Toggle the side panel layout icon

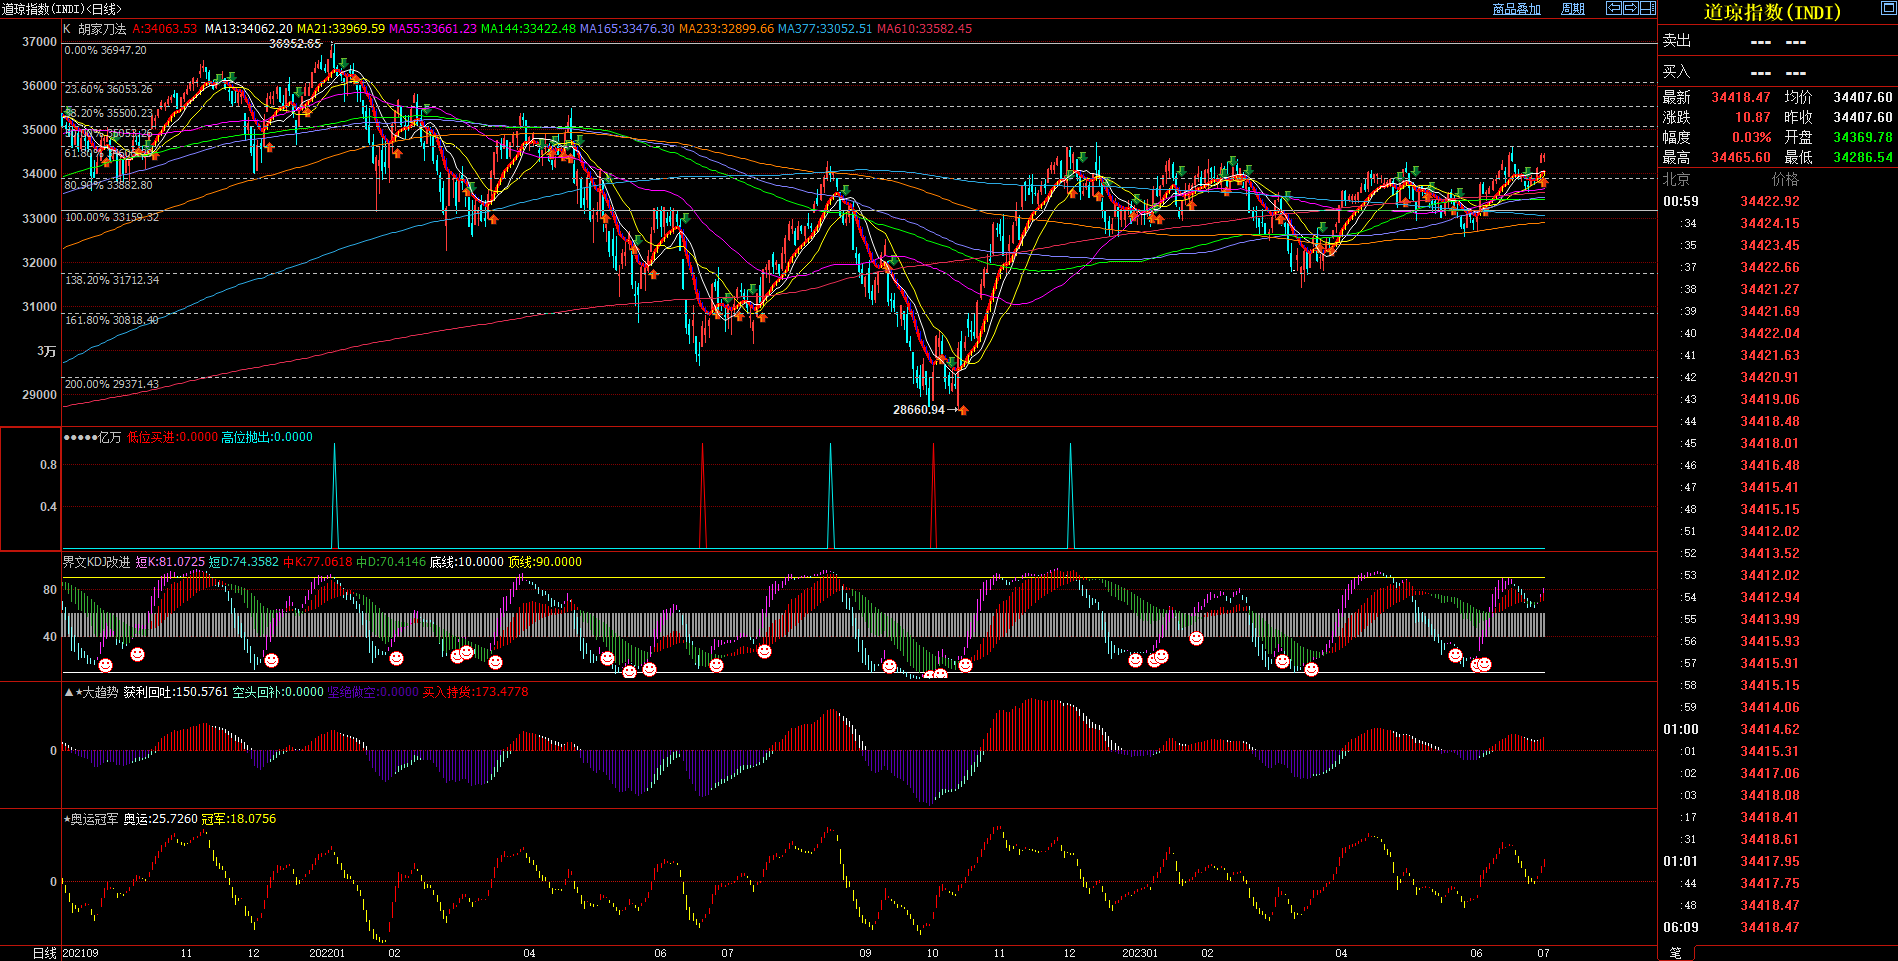(1647, 8)
